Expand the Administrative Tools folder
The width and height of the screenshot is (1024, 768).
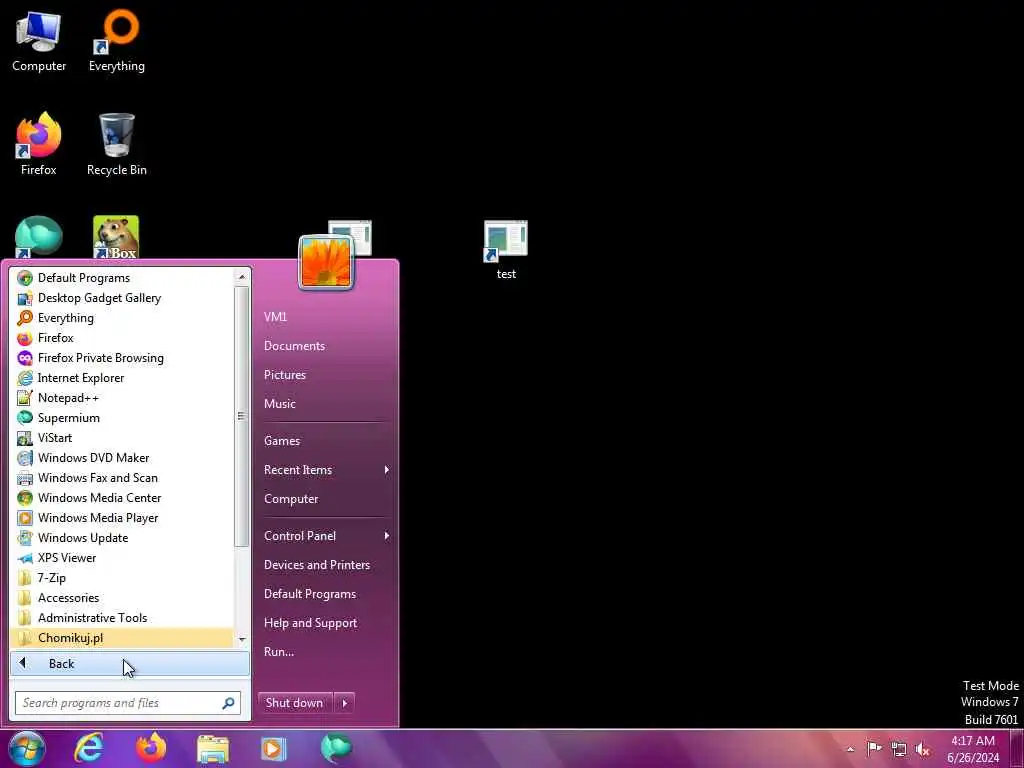pyautogui.click(x=122, y=618)
